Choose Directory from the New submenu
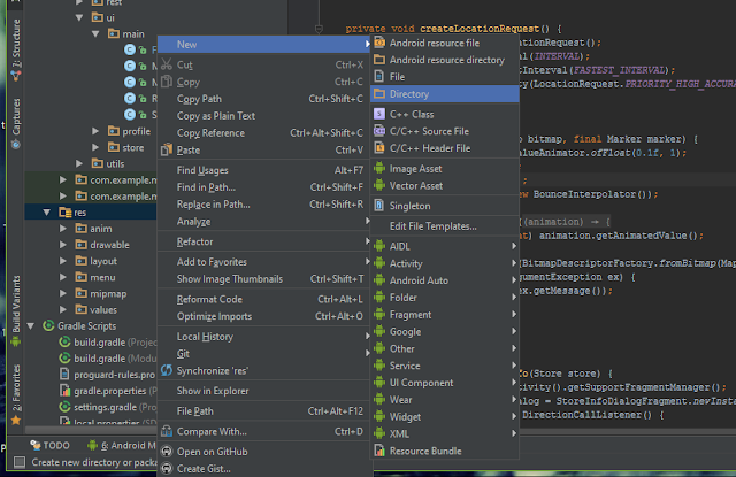 click(445, 94)
